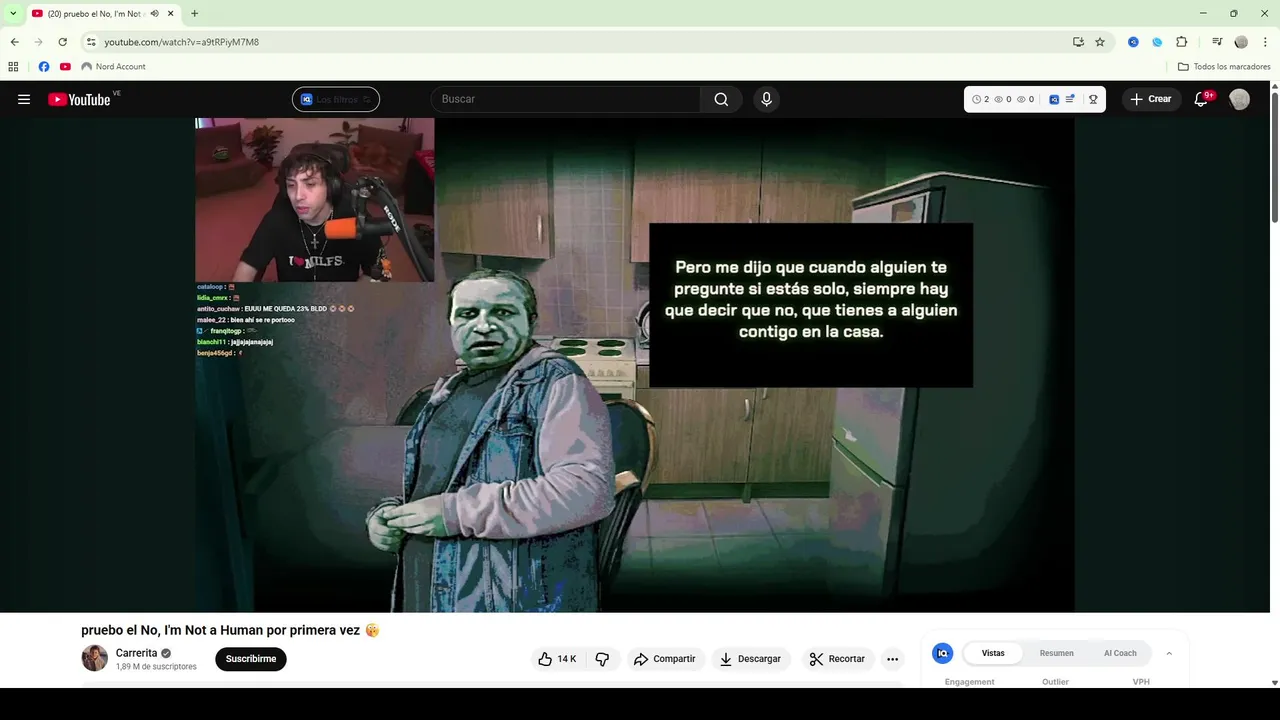The width and height of the screenshot is (1280, 720).
Task: Click the Descargar button
Action: point(751,659)
